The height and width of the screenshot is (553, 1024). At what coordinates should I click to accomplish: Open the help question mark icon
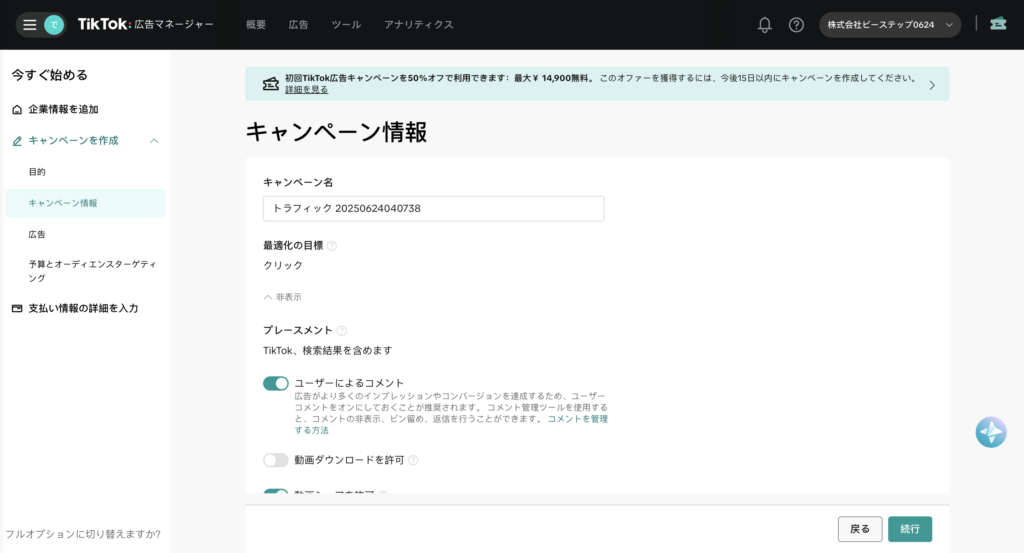pos(796,25)
